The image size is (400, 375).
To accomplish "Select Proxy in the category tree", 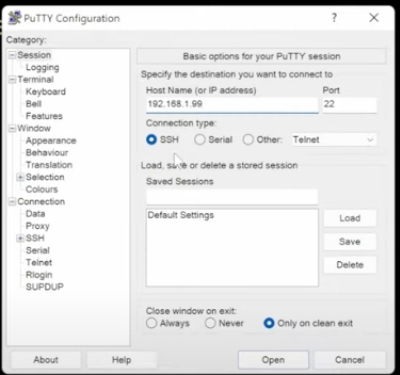I will click(x=38, y=226).
